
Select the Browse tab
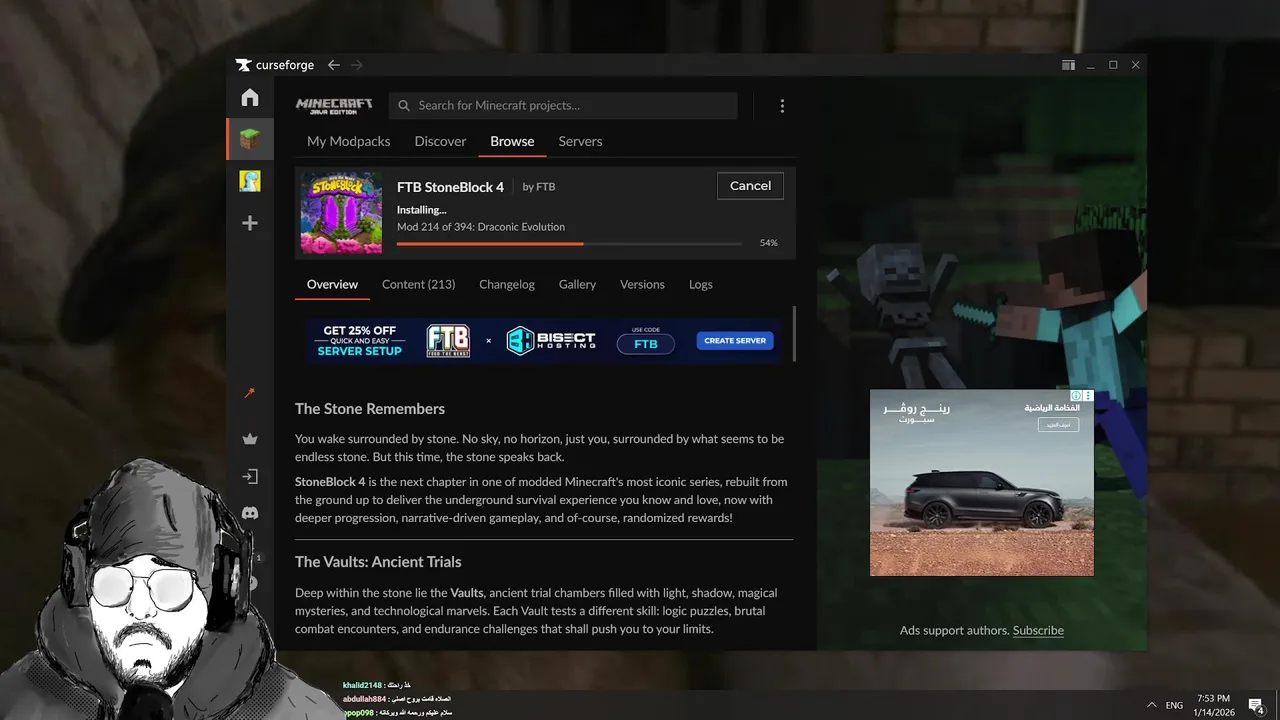click(512, 141)
